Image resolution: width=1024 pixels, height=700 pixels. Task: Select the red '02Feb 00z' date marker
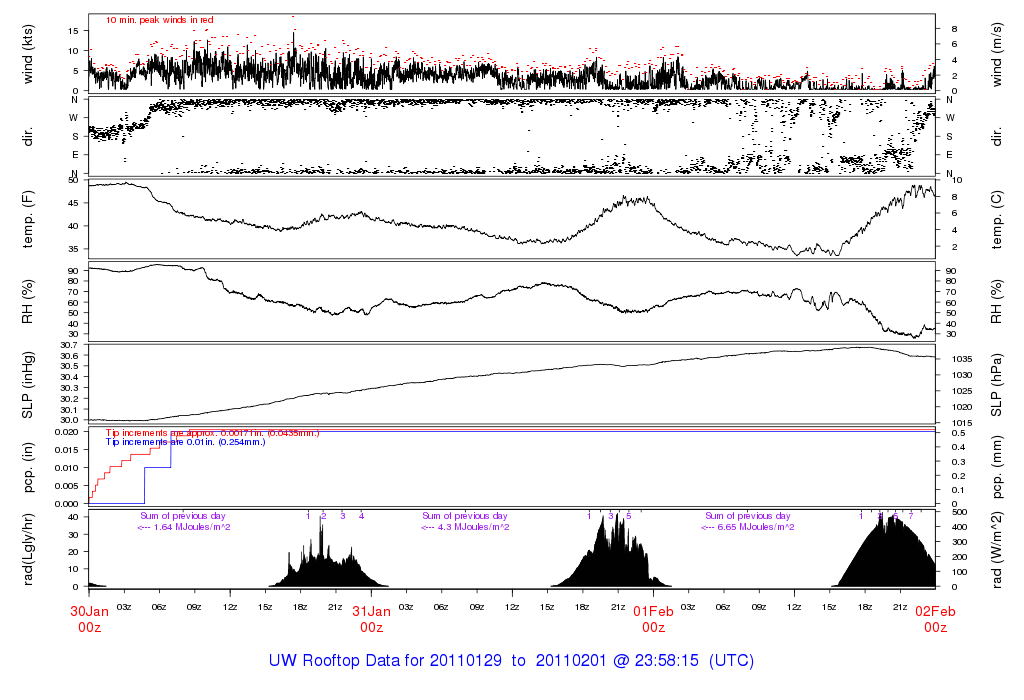pyautogui.click(x=935, y=619)
